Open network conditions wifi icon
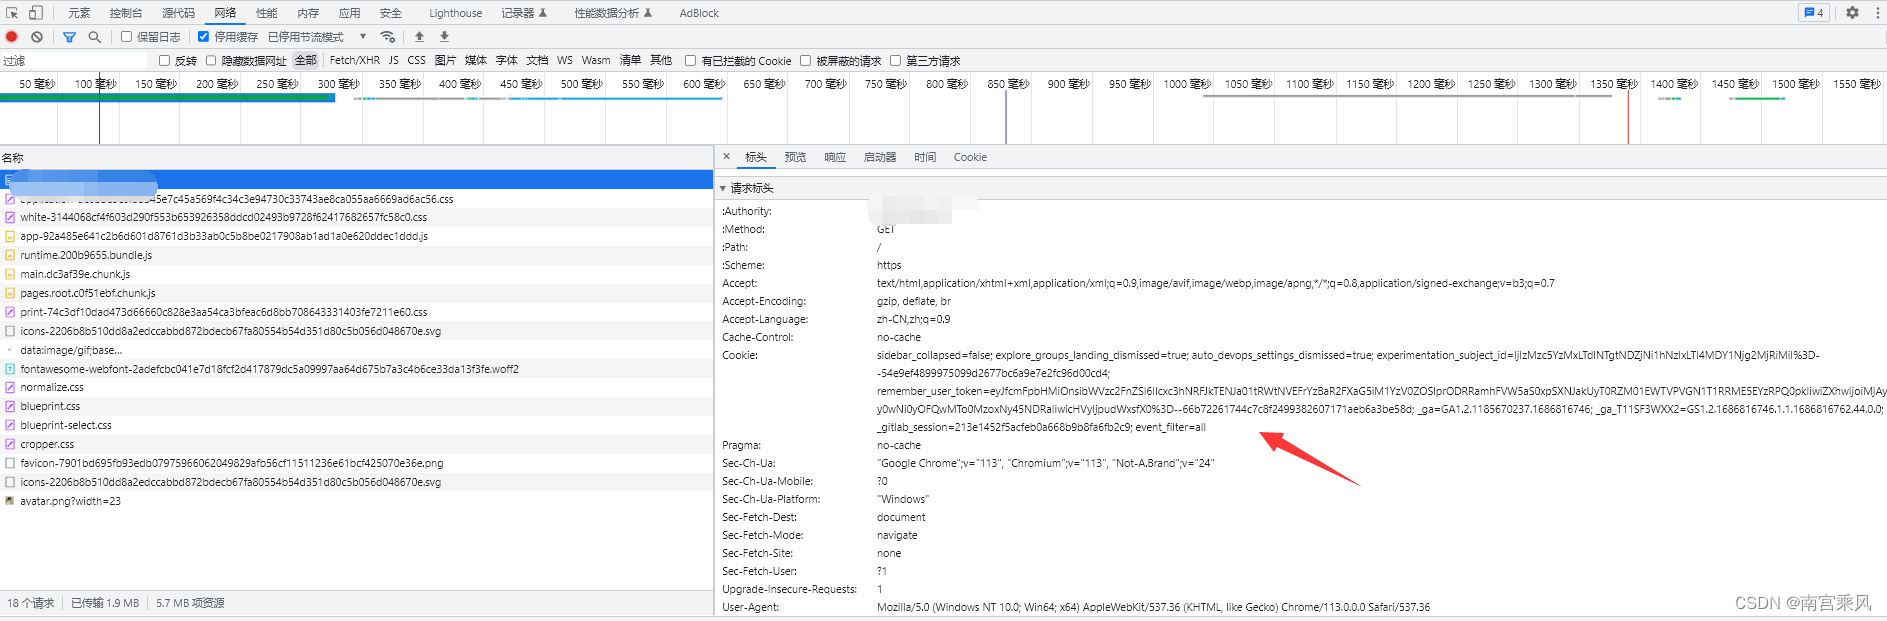 388,37
